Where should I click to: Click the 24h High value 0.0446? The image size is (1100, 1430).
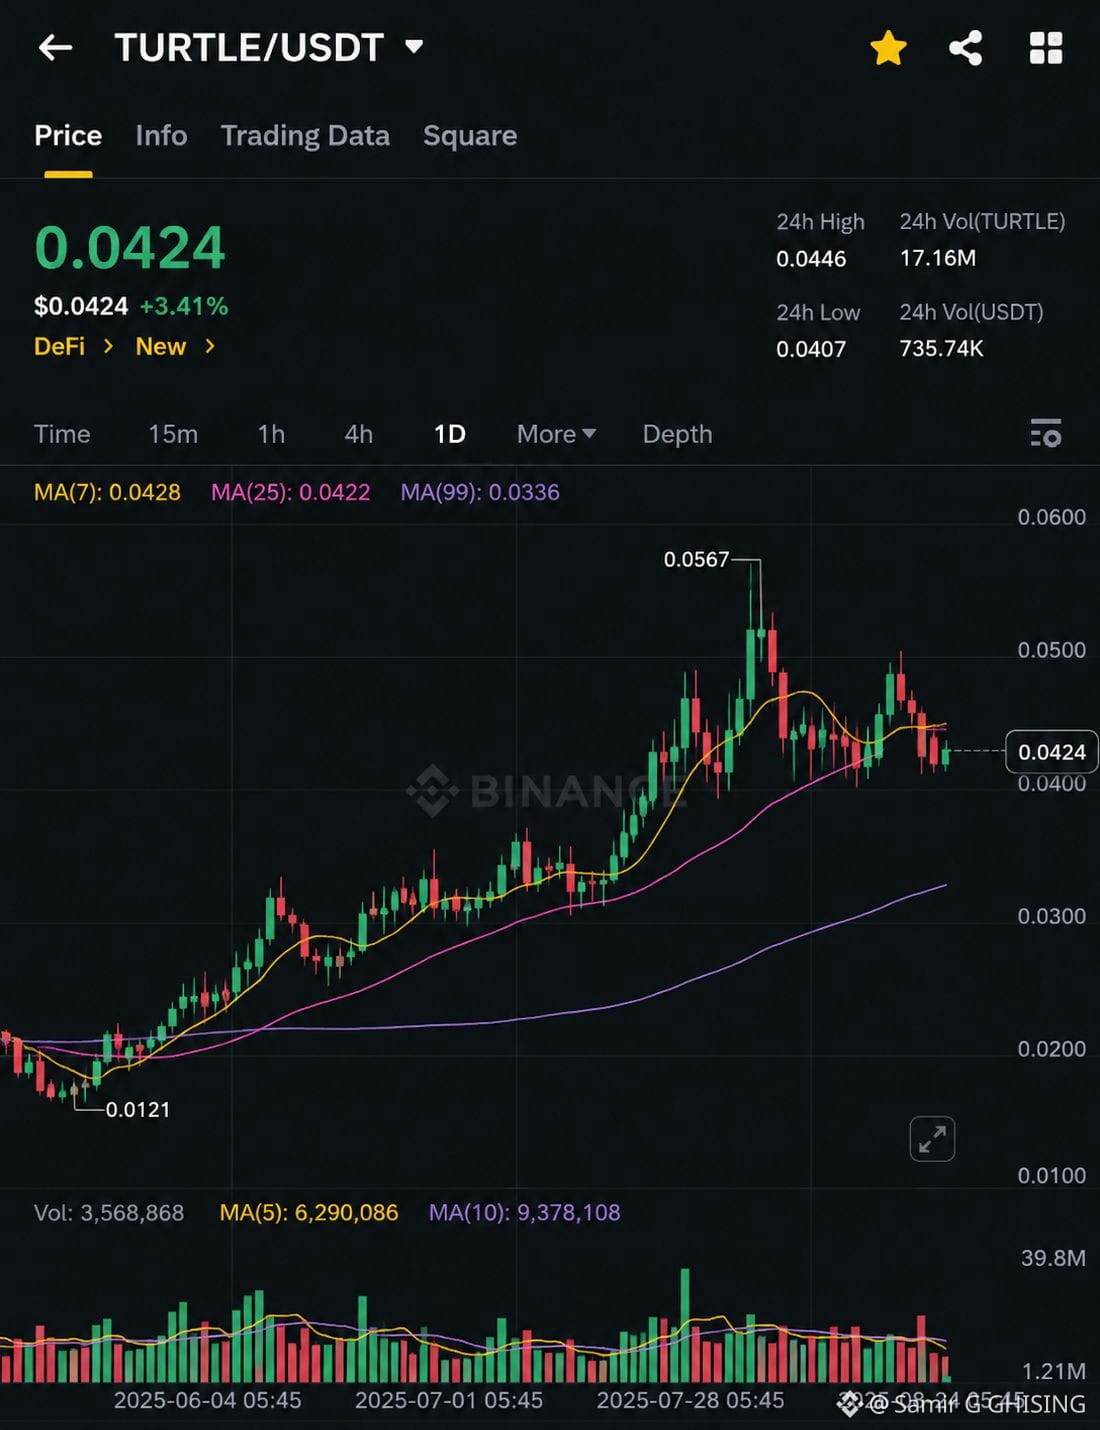pos(811,259)
